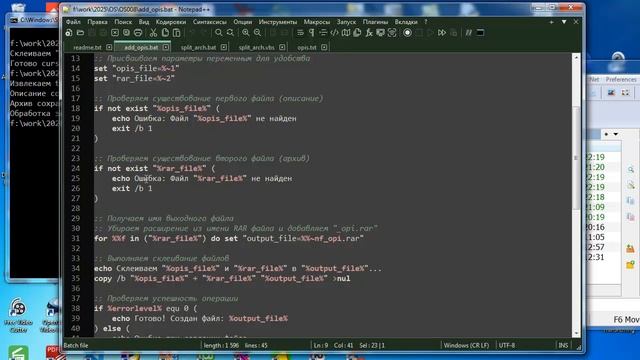Viewport: 640px width, 360px height.
Task: Click line number 31 in the margin
Action: (76, 238)
